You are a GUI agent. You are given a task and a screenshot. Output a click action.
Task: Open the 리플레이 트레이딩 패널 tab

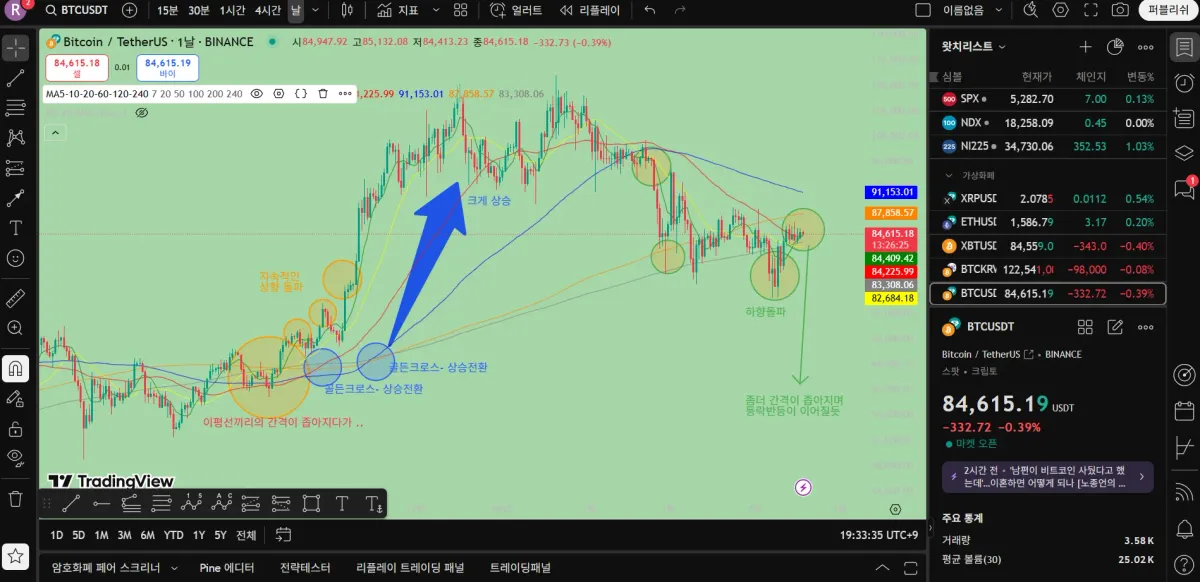(410, 567)
